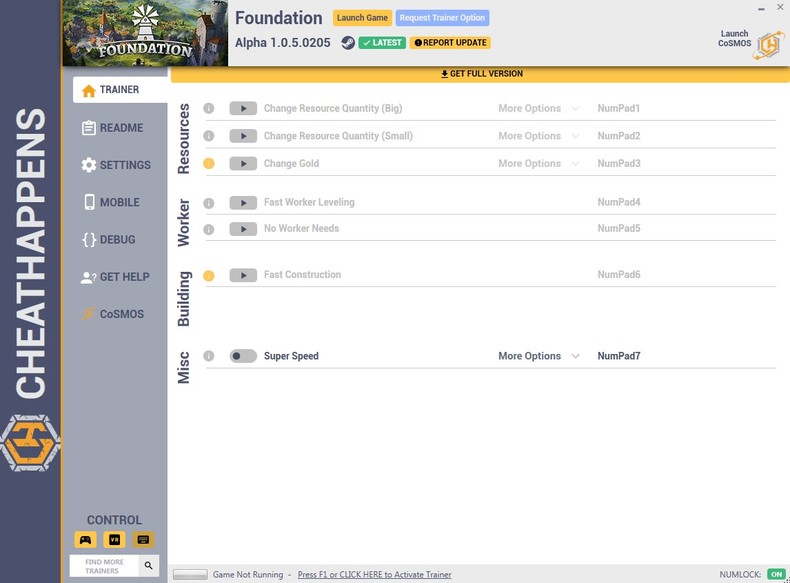Open the GET HELP tab
This screenshot has width=790, height=583.
coord(115,277)
